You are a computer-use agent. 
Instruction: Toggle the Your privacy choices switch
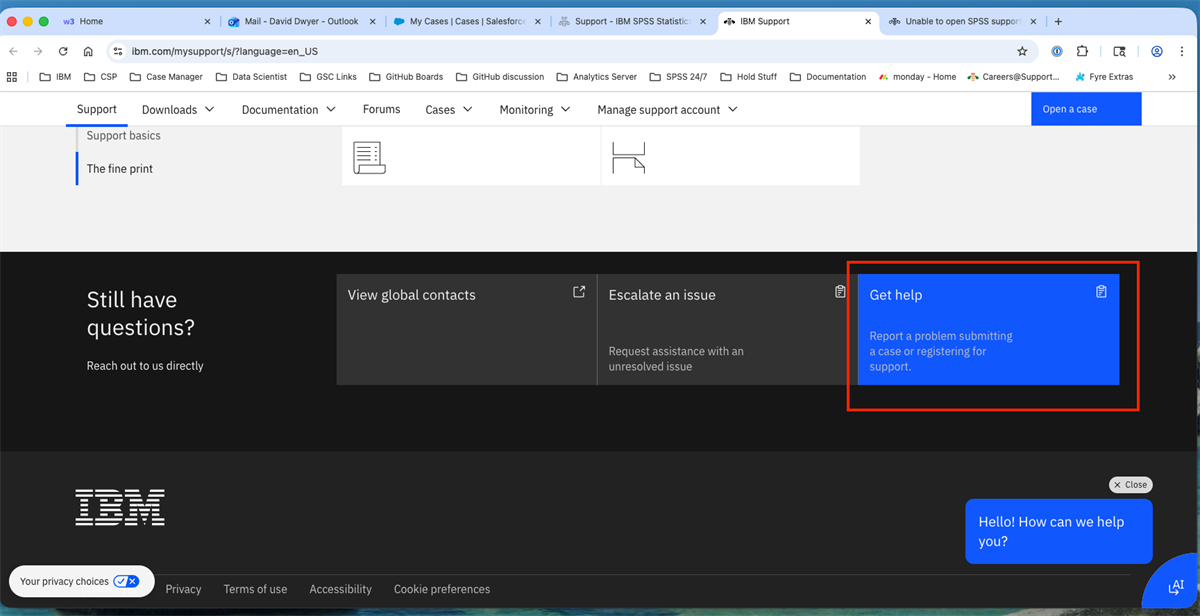point(126,581)
